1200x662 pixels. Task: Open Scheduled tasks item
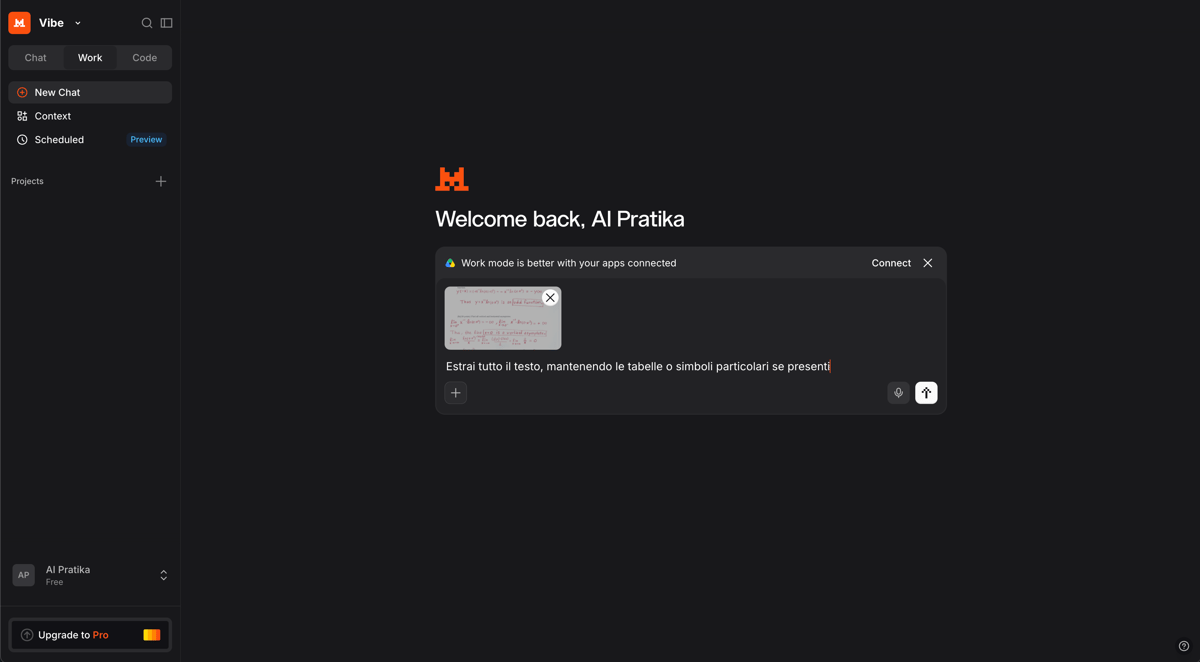(90, 140)
